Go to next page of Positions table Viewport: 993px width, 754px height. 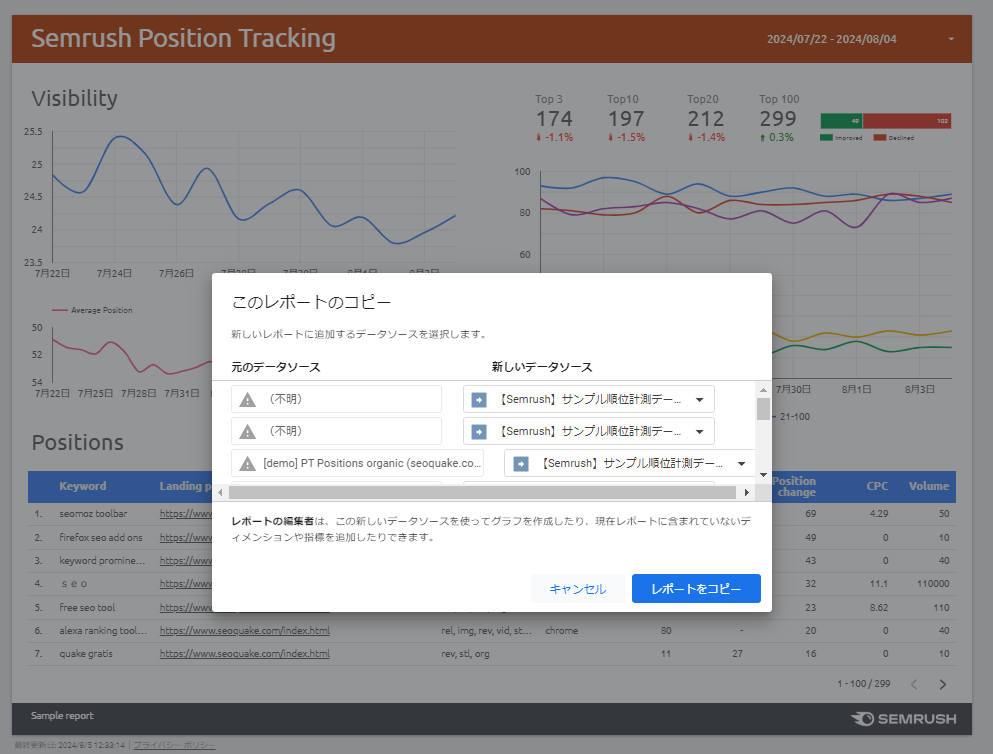coord(943,684)
